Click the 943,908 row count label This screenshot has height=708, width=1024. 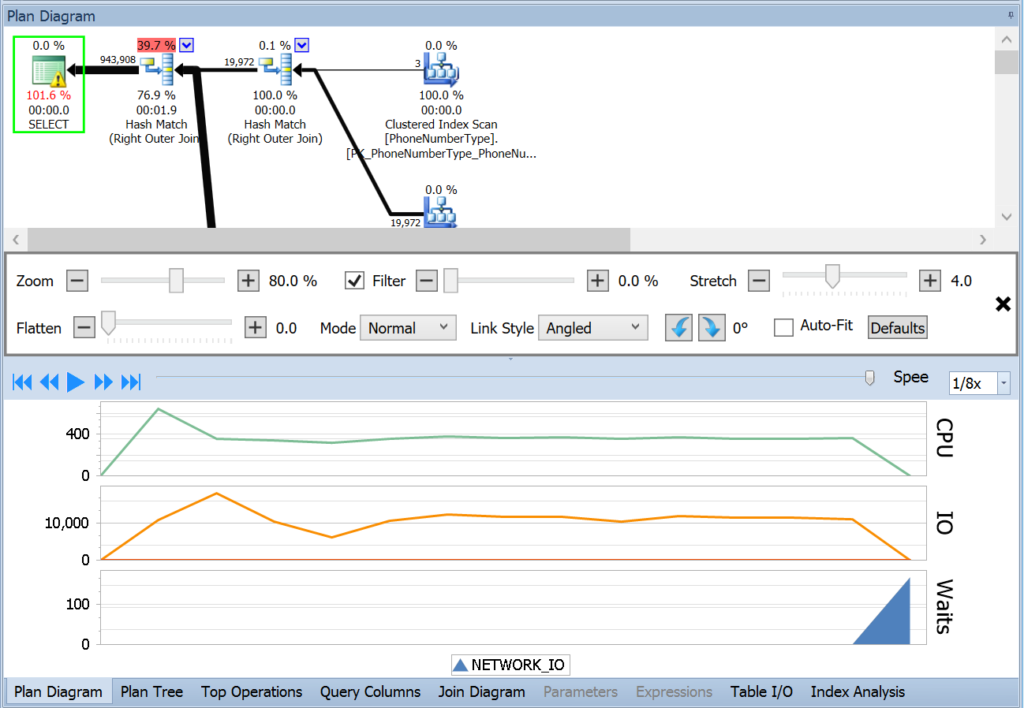point(118,59)
